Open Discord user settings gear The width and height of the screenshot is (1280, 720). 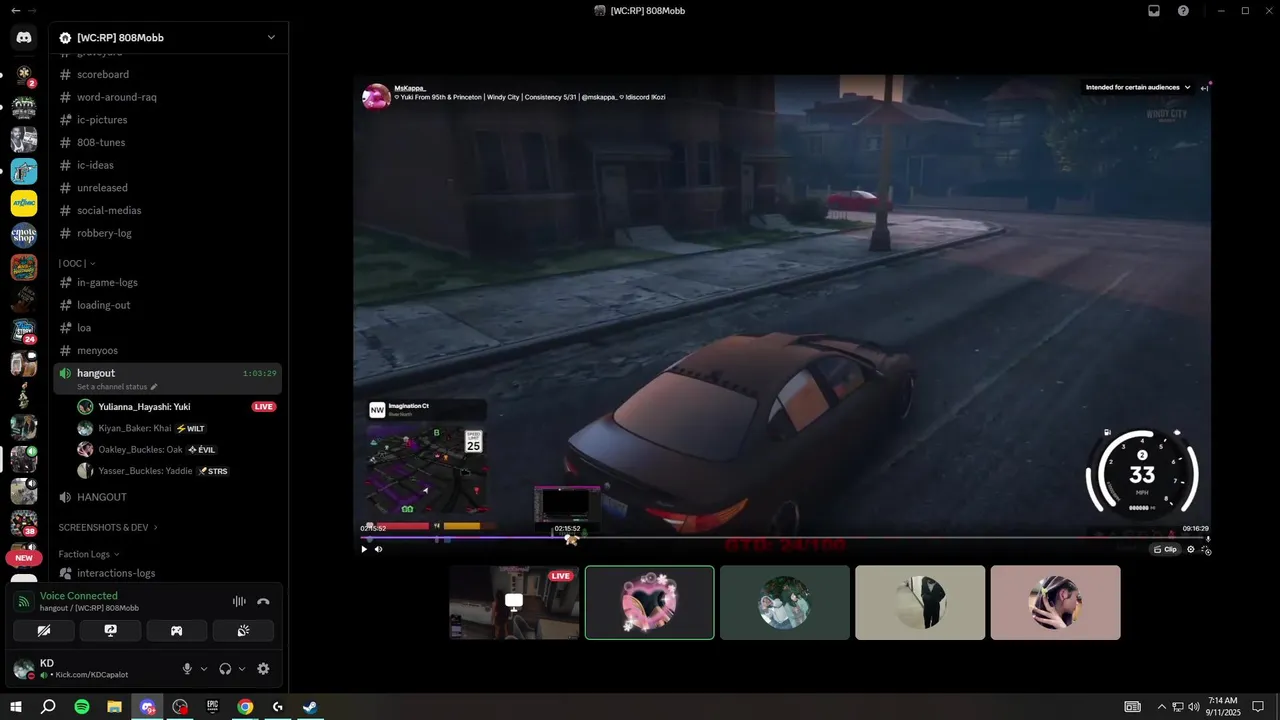click(x=263, y=669)
